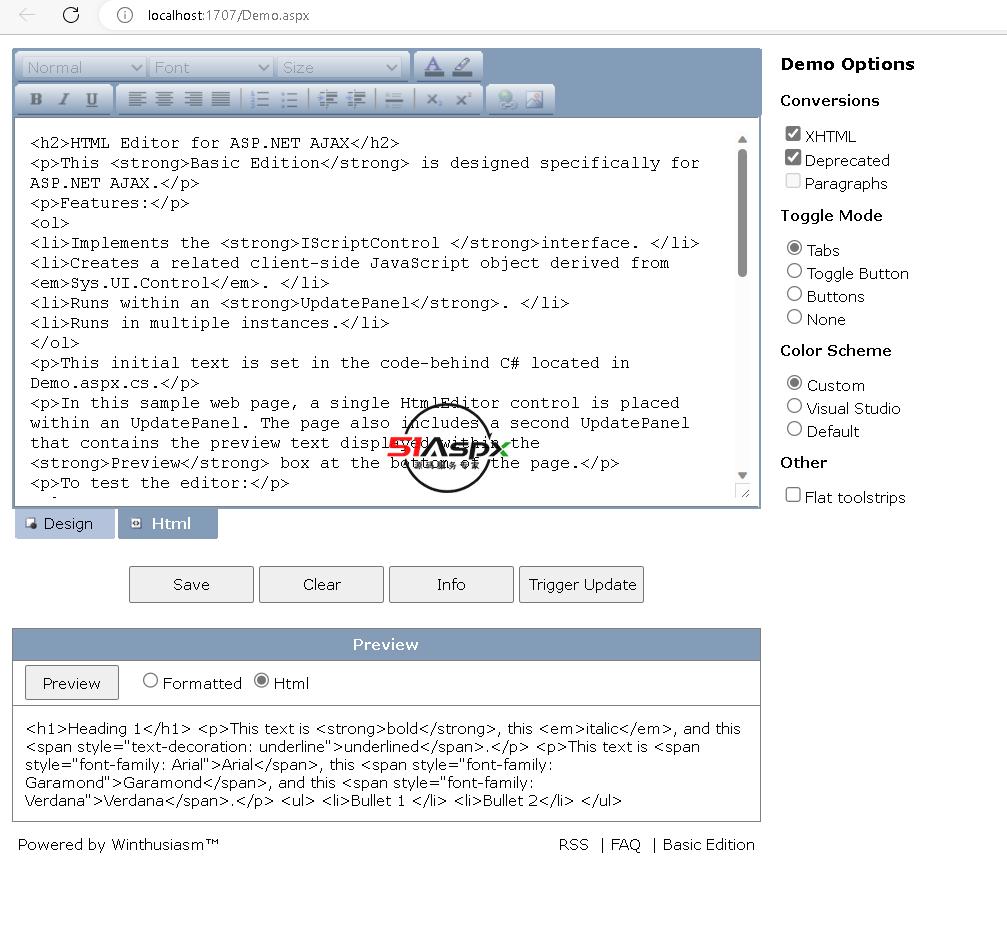Open the Font dropdown

[211, 67]
